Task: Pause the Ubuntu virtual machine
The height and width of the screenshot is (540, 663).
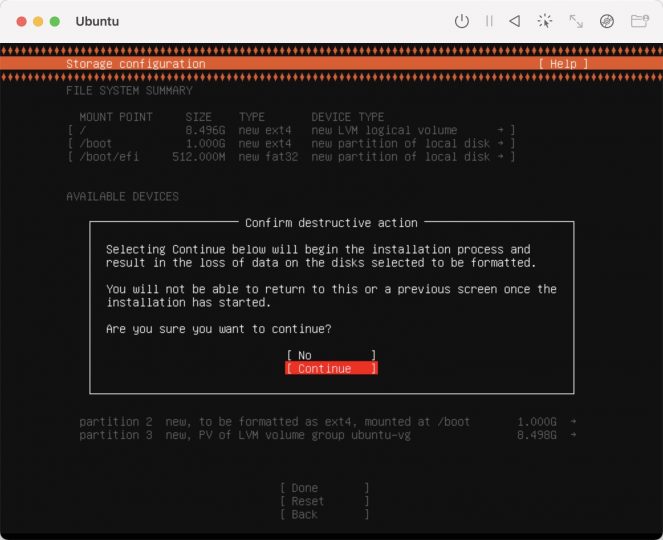Action: (x=489, y=21)
